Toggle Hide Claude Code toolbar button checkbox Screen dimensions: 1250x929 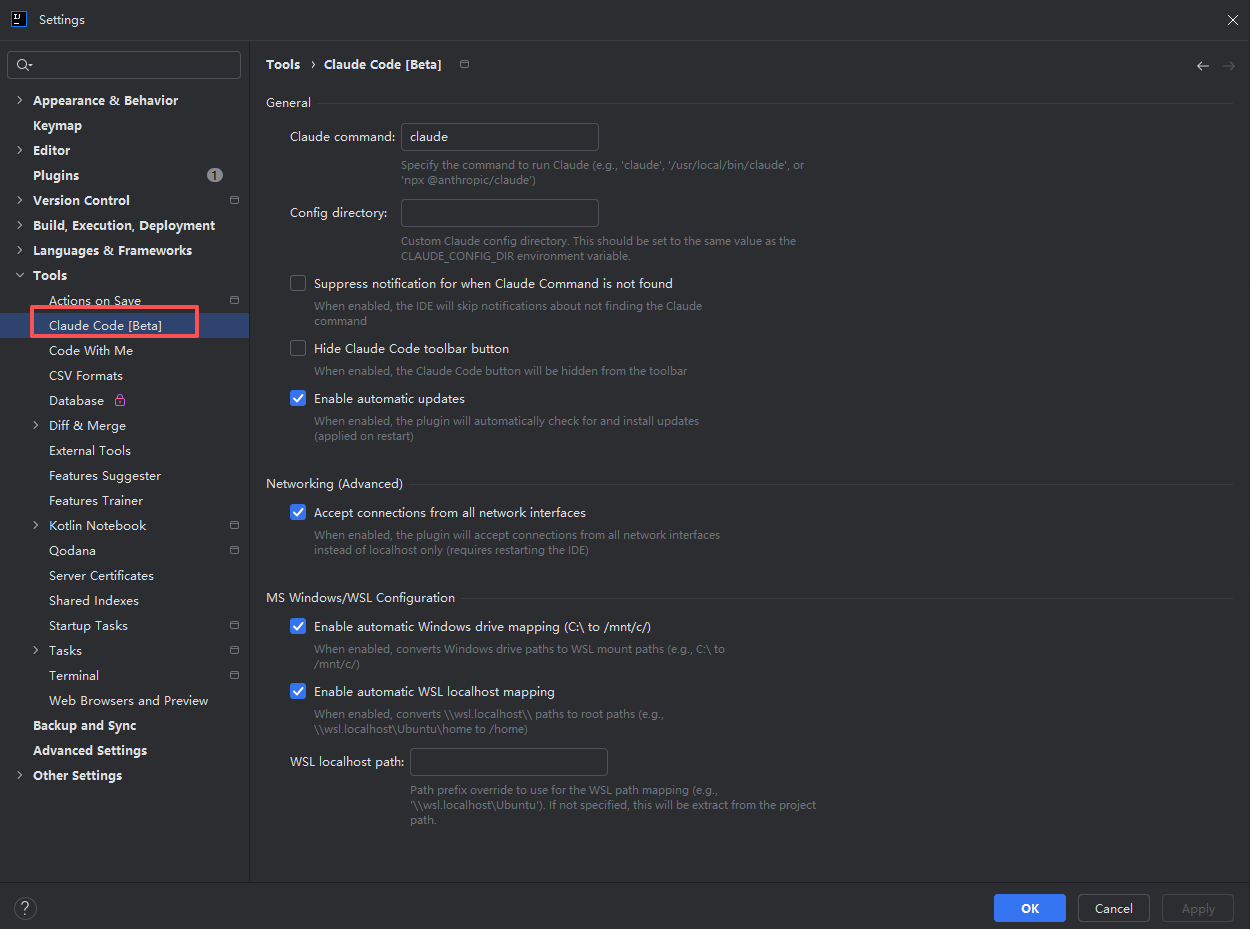point(298,348)
